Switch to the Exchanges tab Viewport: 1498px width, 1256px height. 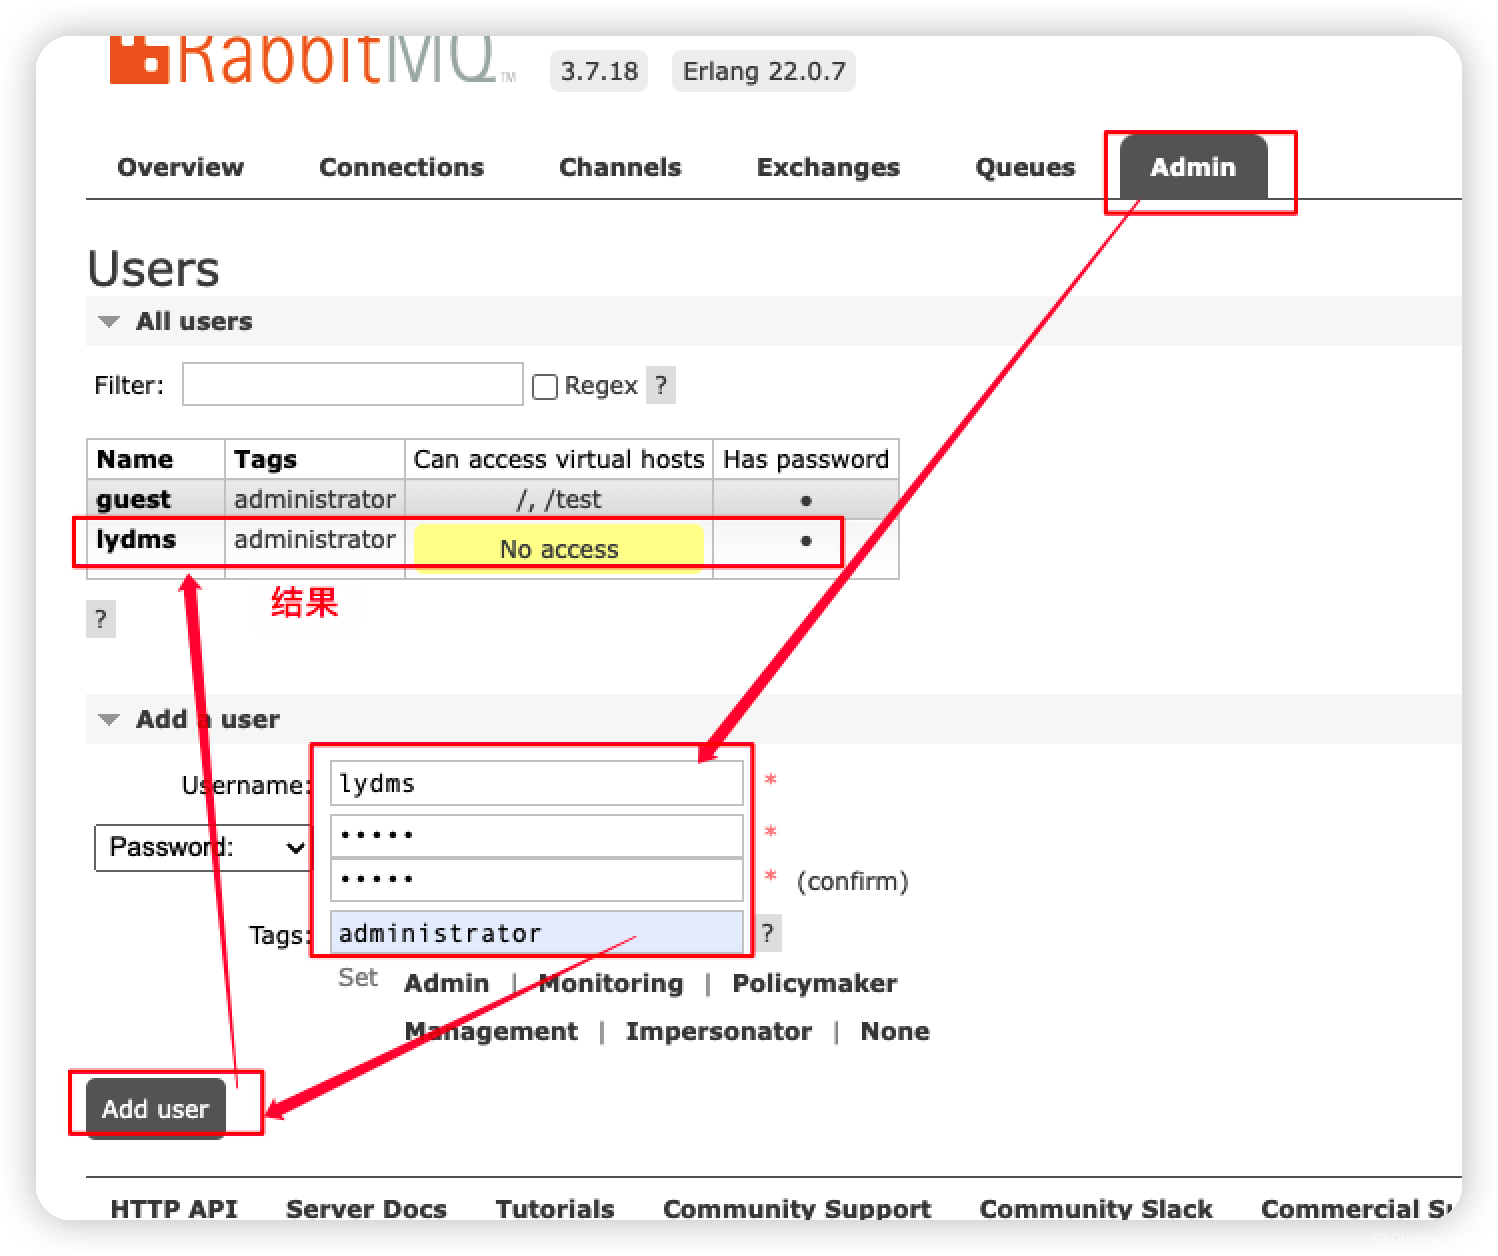click(828, 167)
